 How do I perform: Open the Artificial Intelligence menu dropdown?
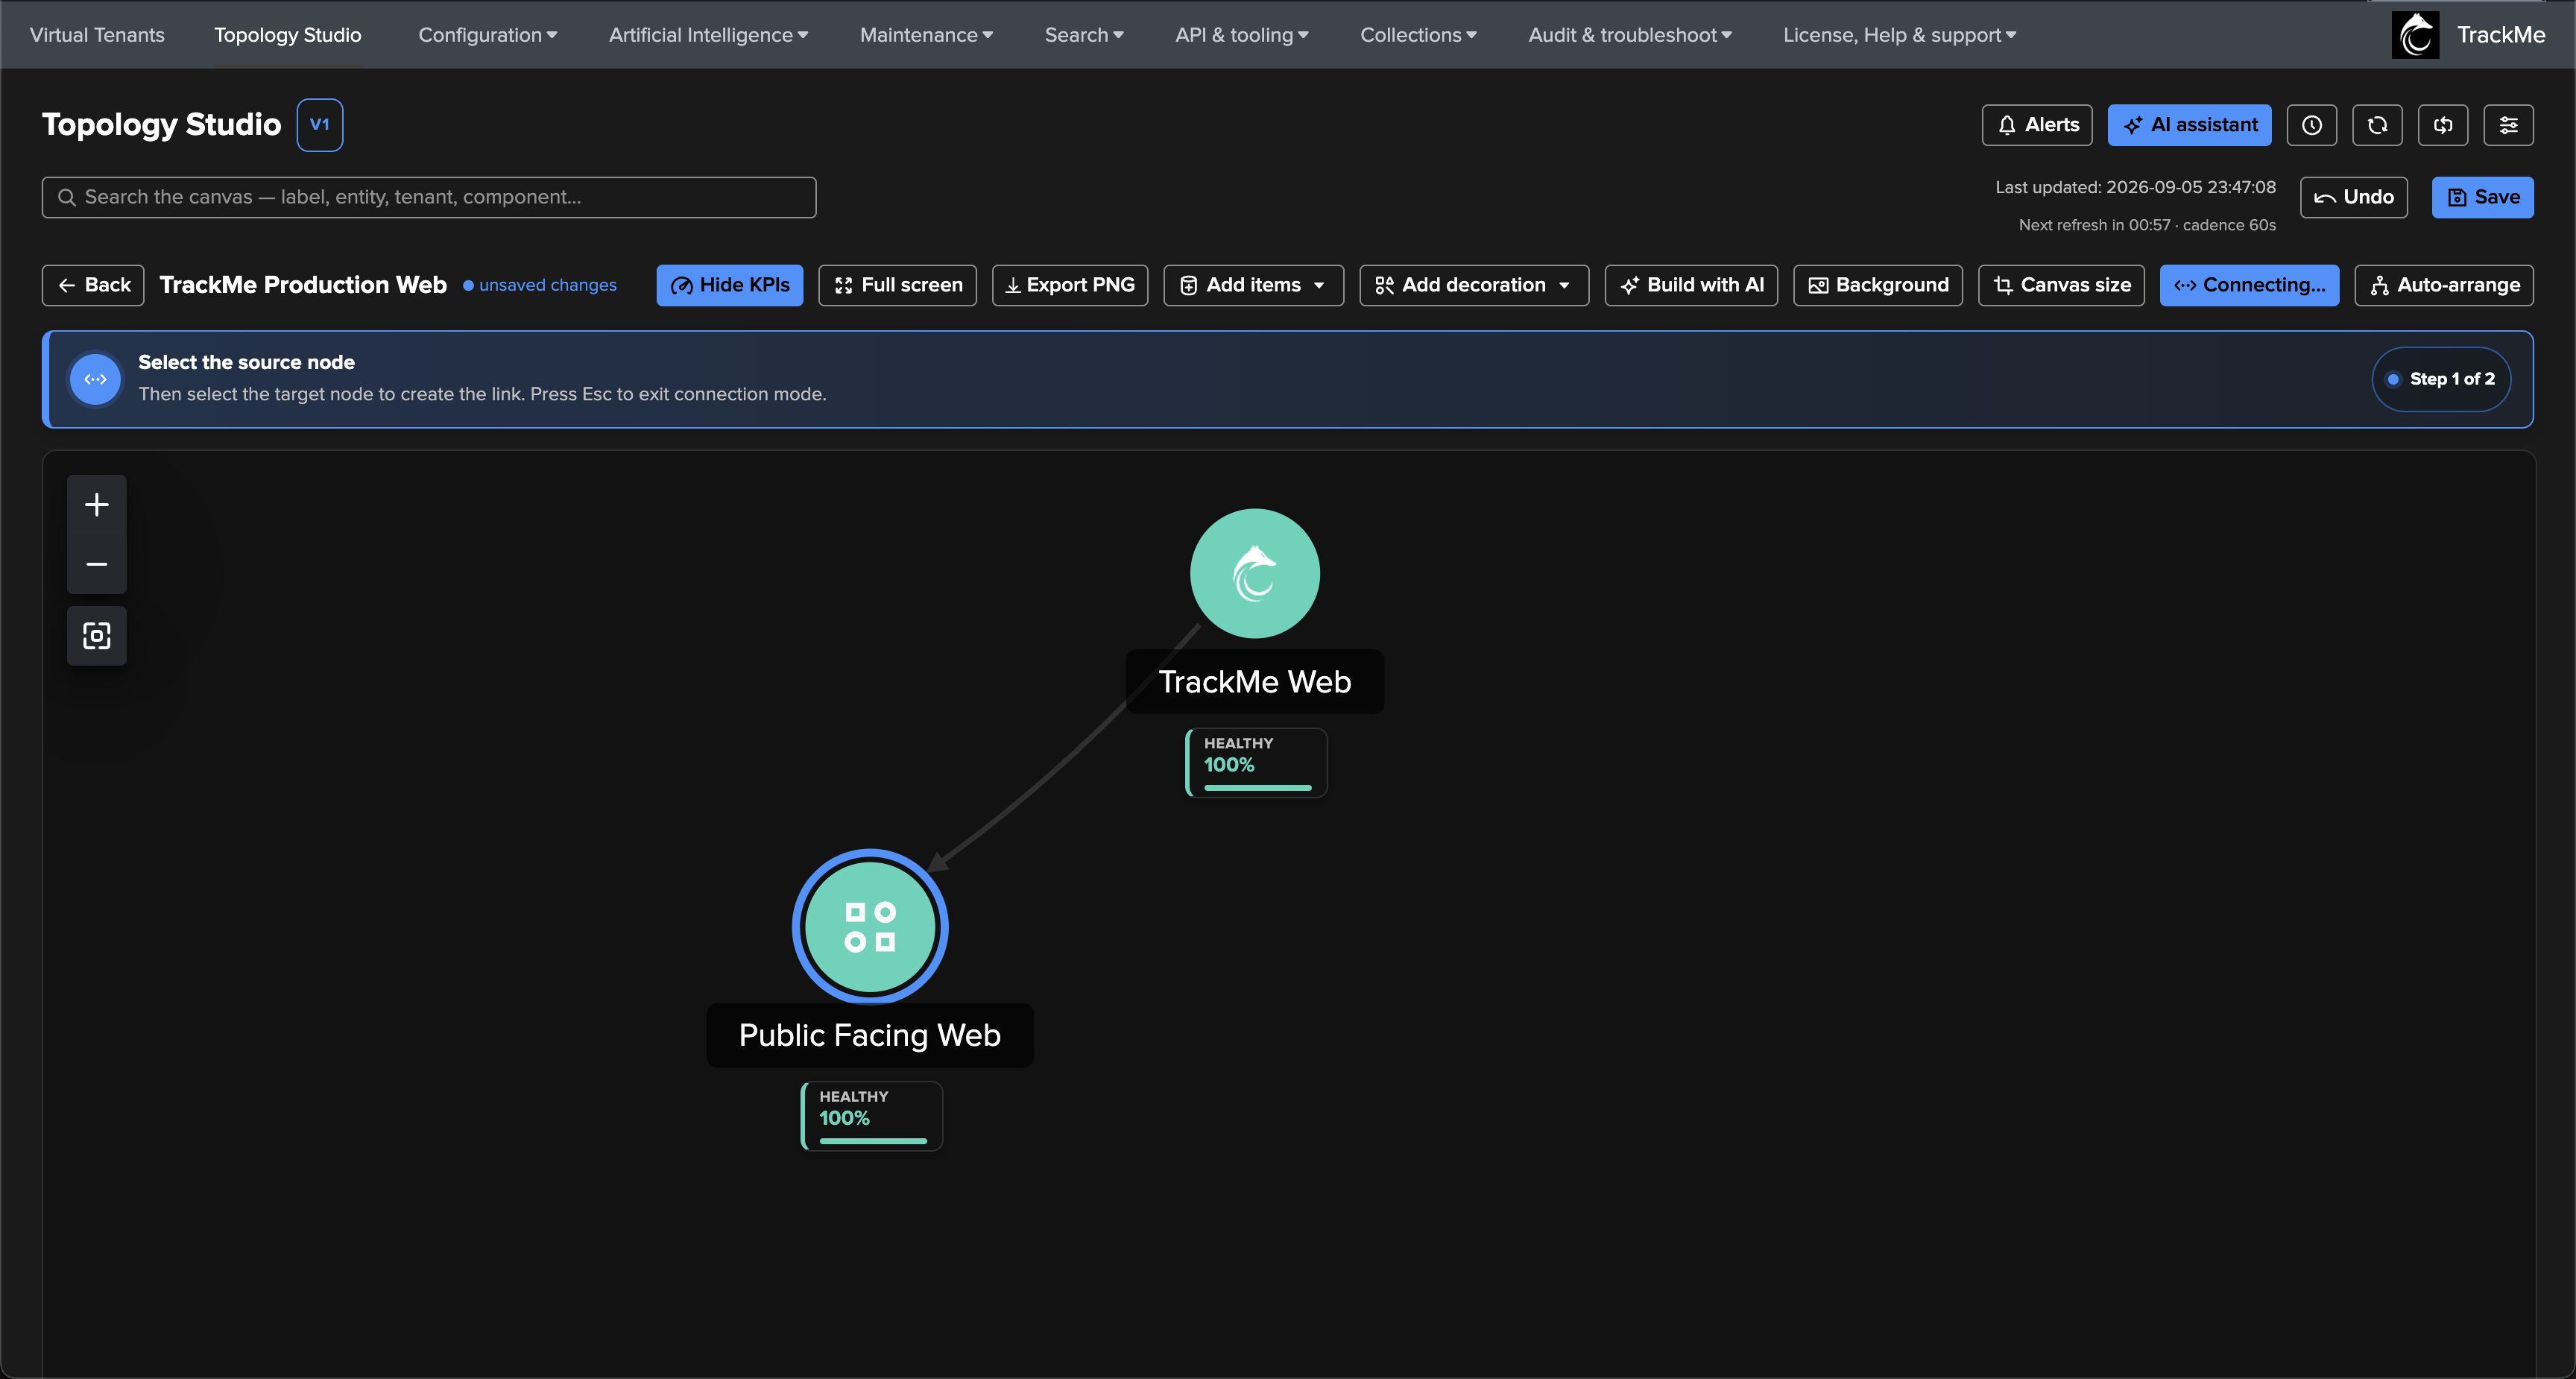click(708, 35)
